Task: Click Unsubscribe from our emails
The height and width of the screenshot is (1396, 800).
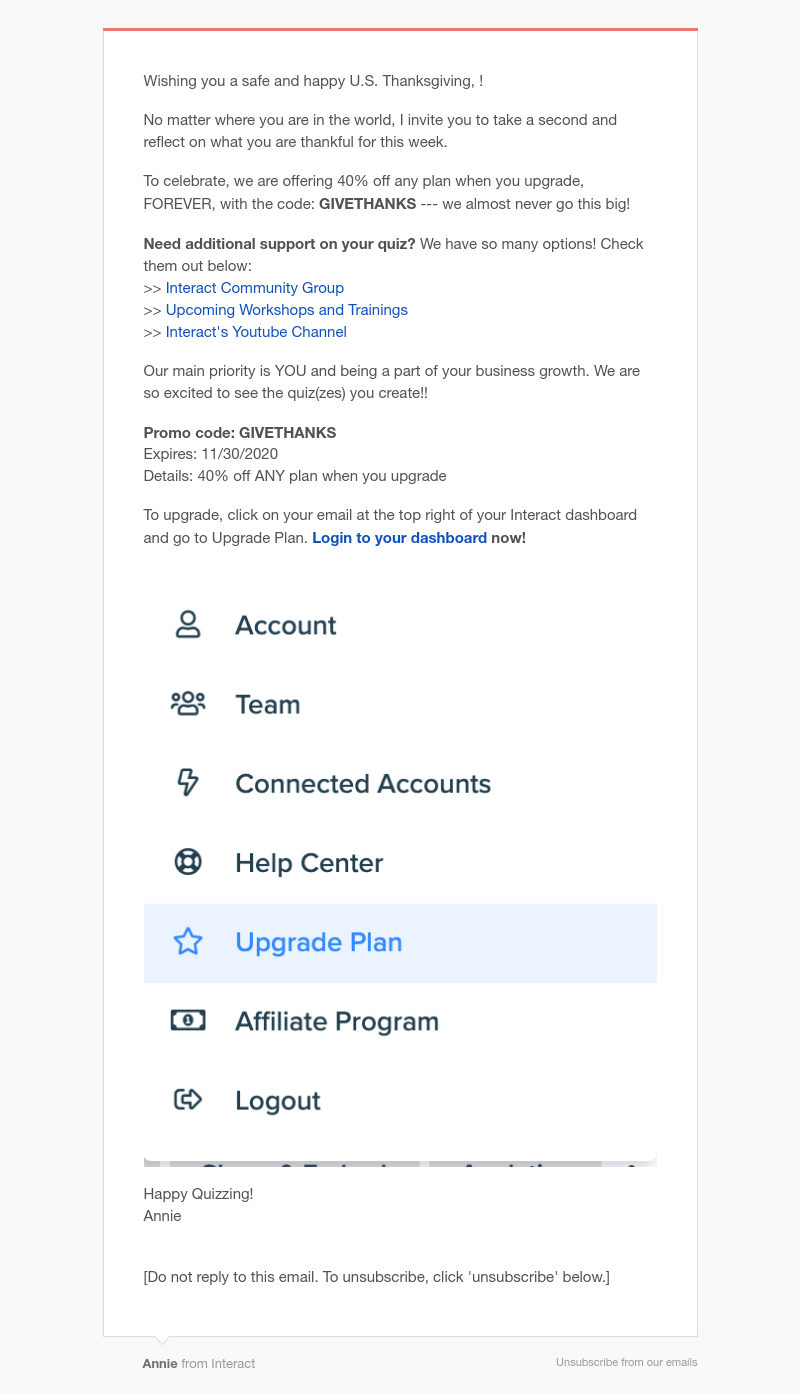Action: tap(627, 1362)
